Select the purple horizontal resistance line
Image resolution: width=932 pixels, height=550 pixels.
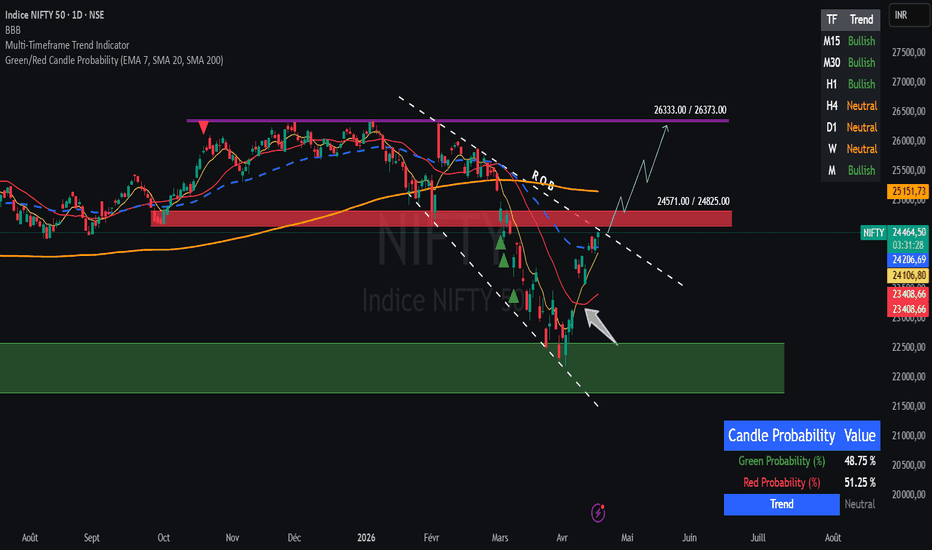coord(458,121)
